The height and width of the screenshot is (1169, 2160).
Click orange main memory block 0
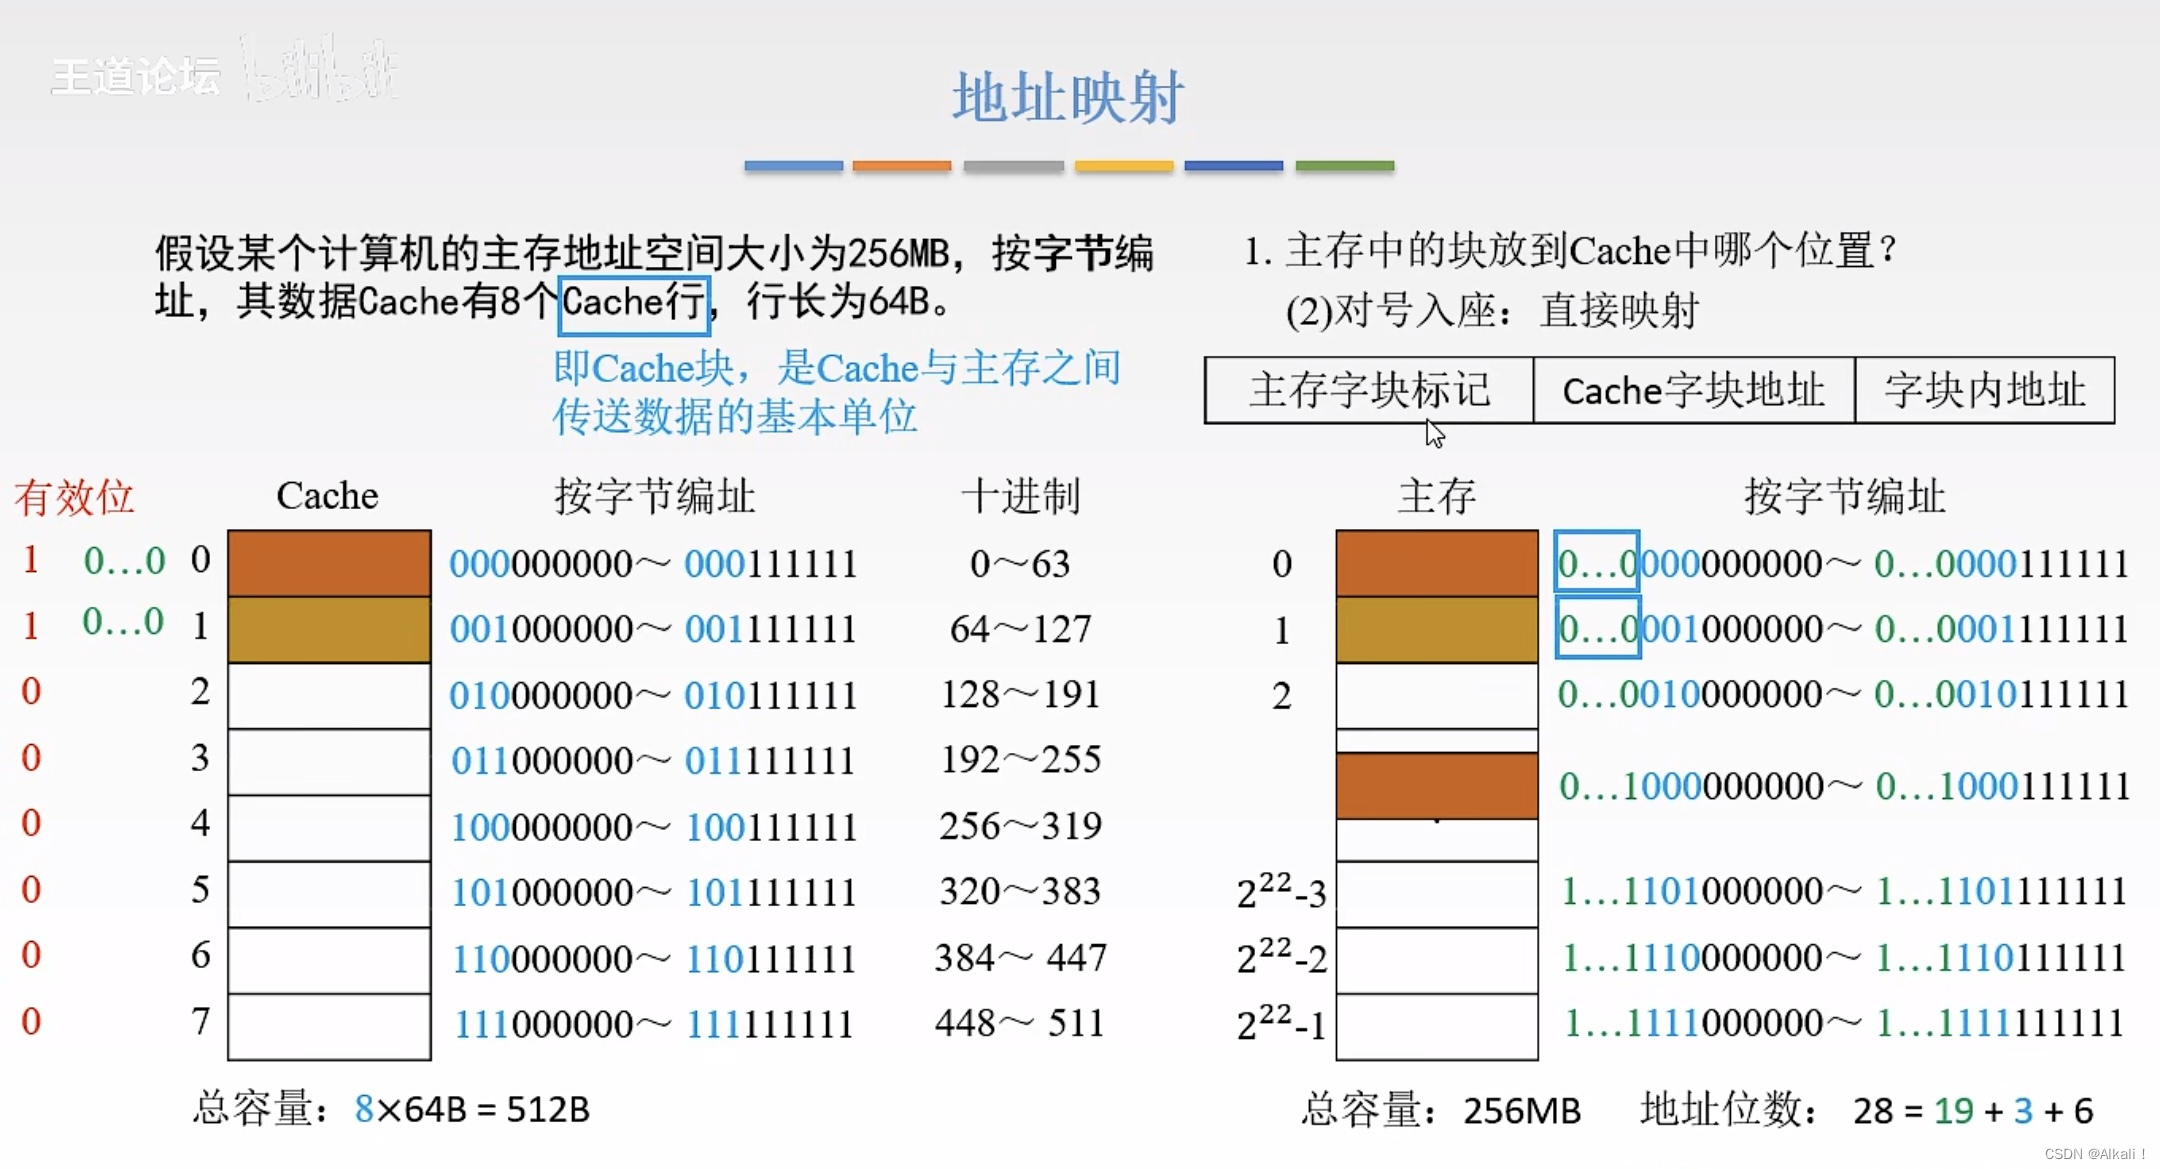click(x=1436, y=563)
